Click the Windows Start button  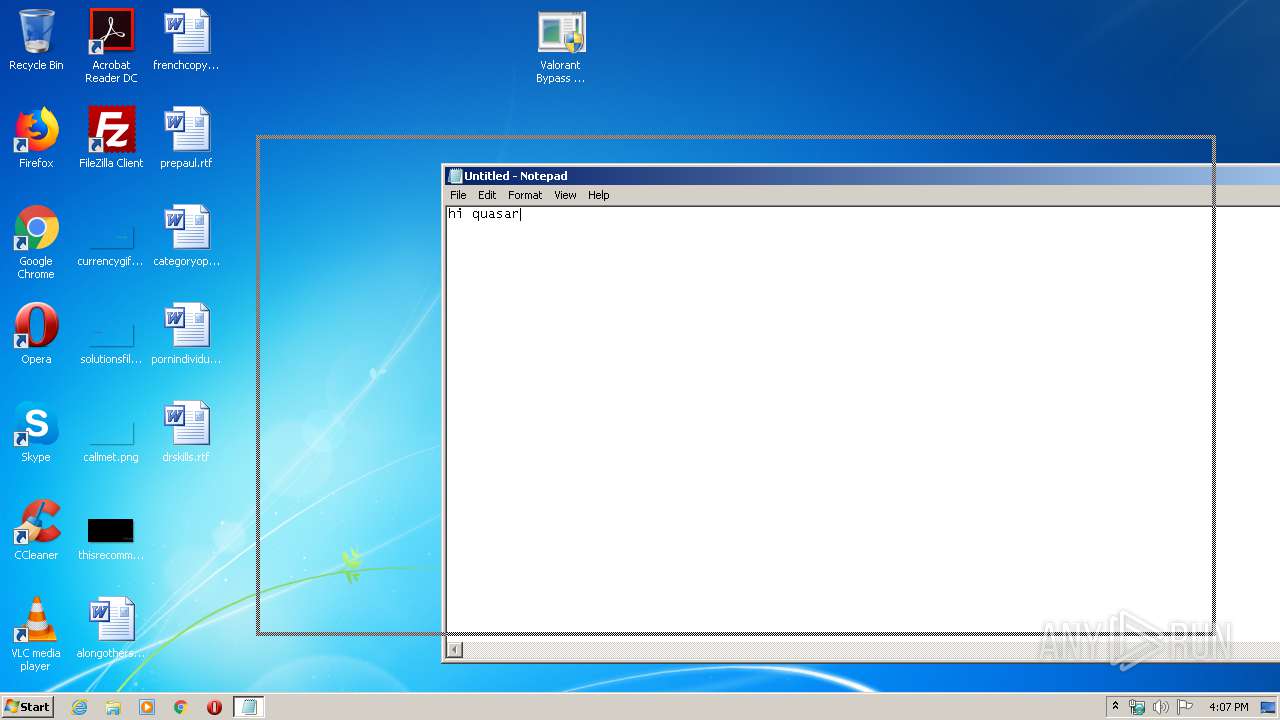[x=28, y=707]
